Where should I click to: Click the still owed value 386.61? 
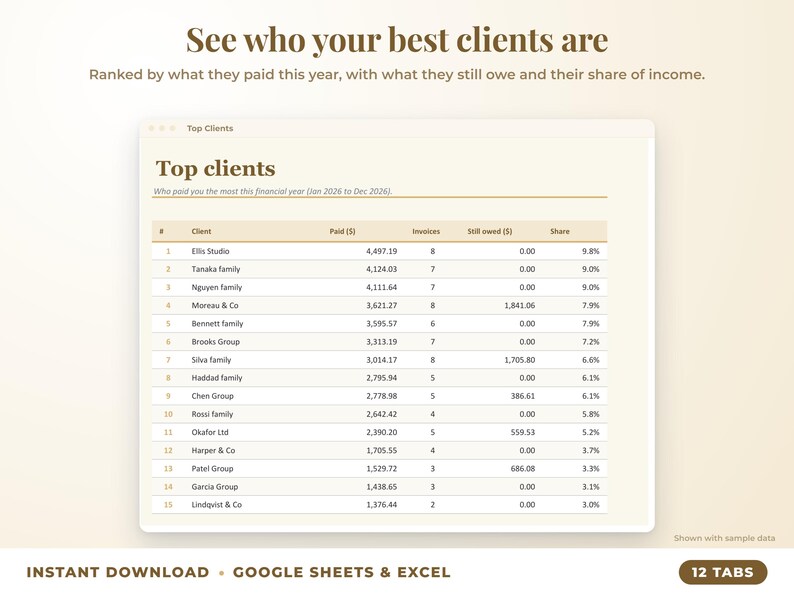click(523, 396)
